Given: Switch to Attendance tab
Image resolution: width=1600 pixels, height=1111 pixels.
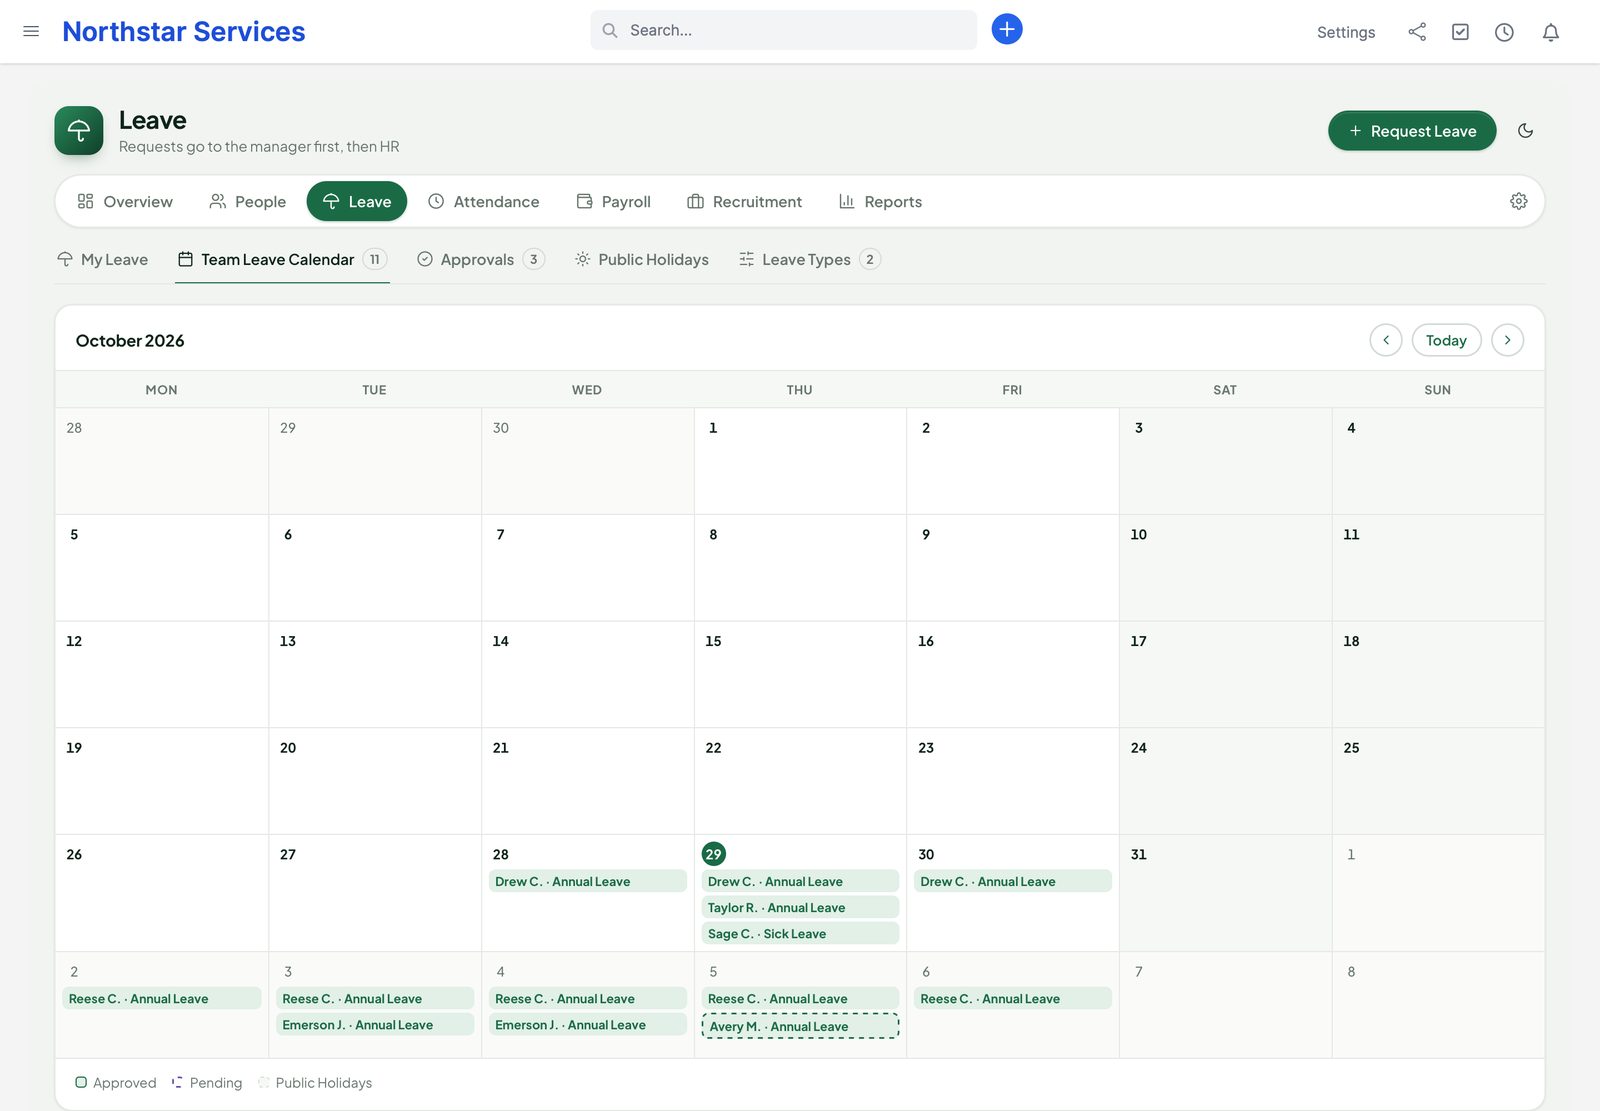Looking at the screenshot, I should coord(484,201).
